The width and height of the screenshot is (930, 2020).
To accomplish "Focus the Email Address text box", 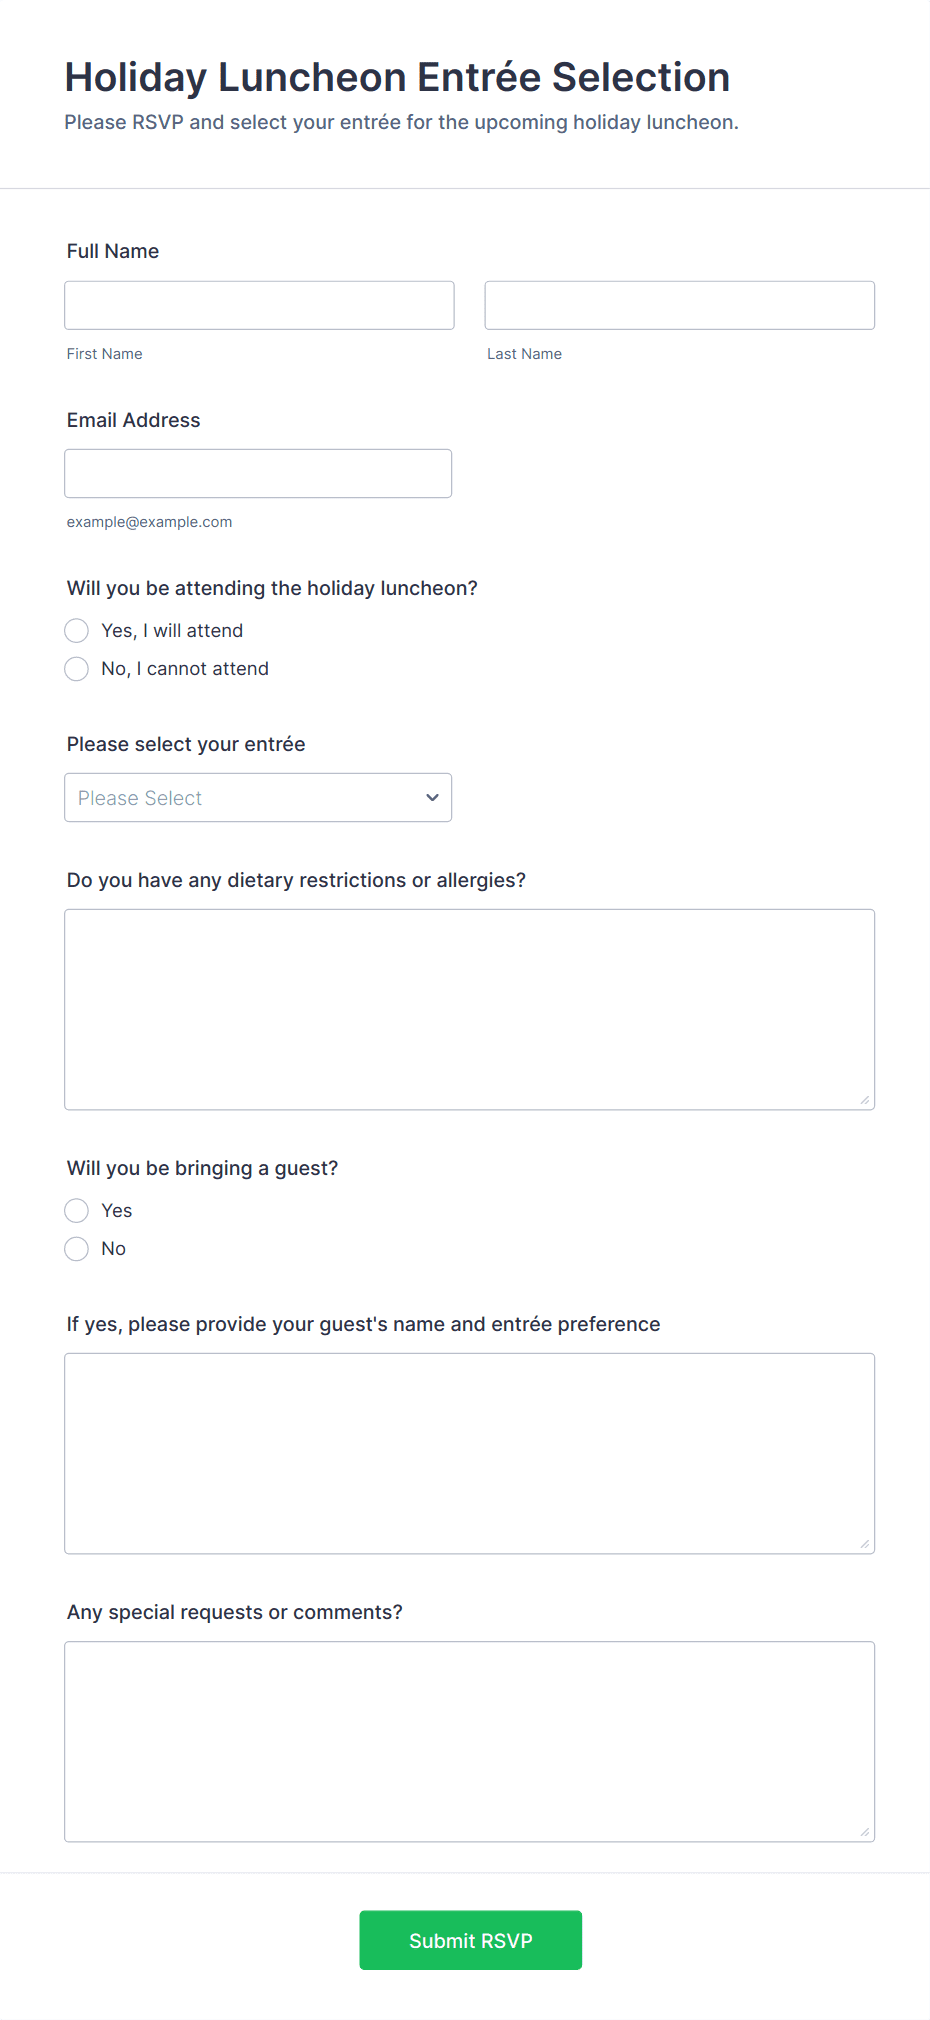I will point(258,473).
